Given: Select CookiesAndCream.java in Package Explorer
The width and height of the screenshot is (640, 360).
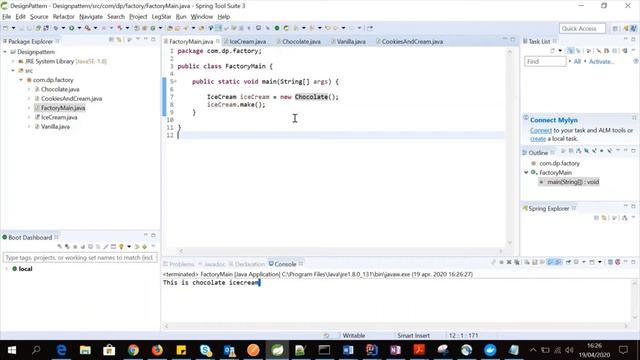Looking at the screenshot, I should pos(71,99).
